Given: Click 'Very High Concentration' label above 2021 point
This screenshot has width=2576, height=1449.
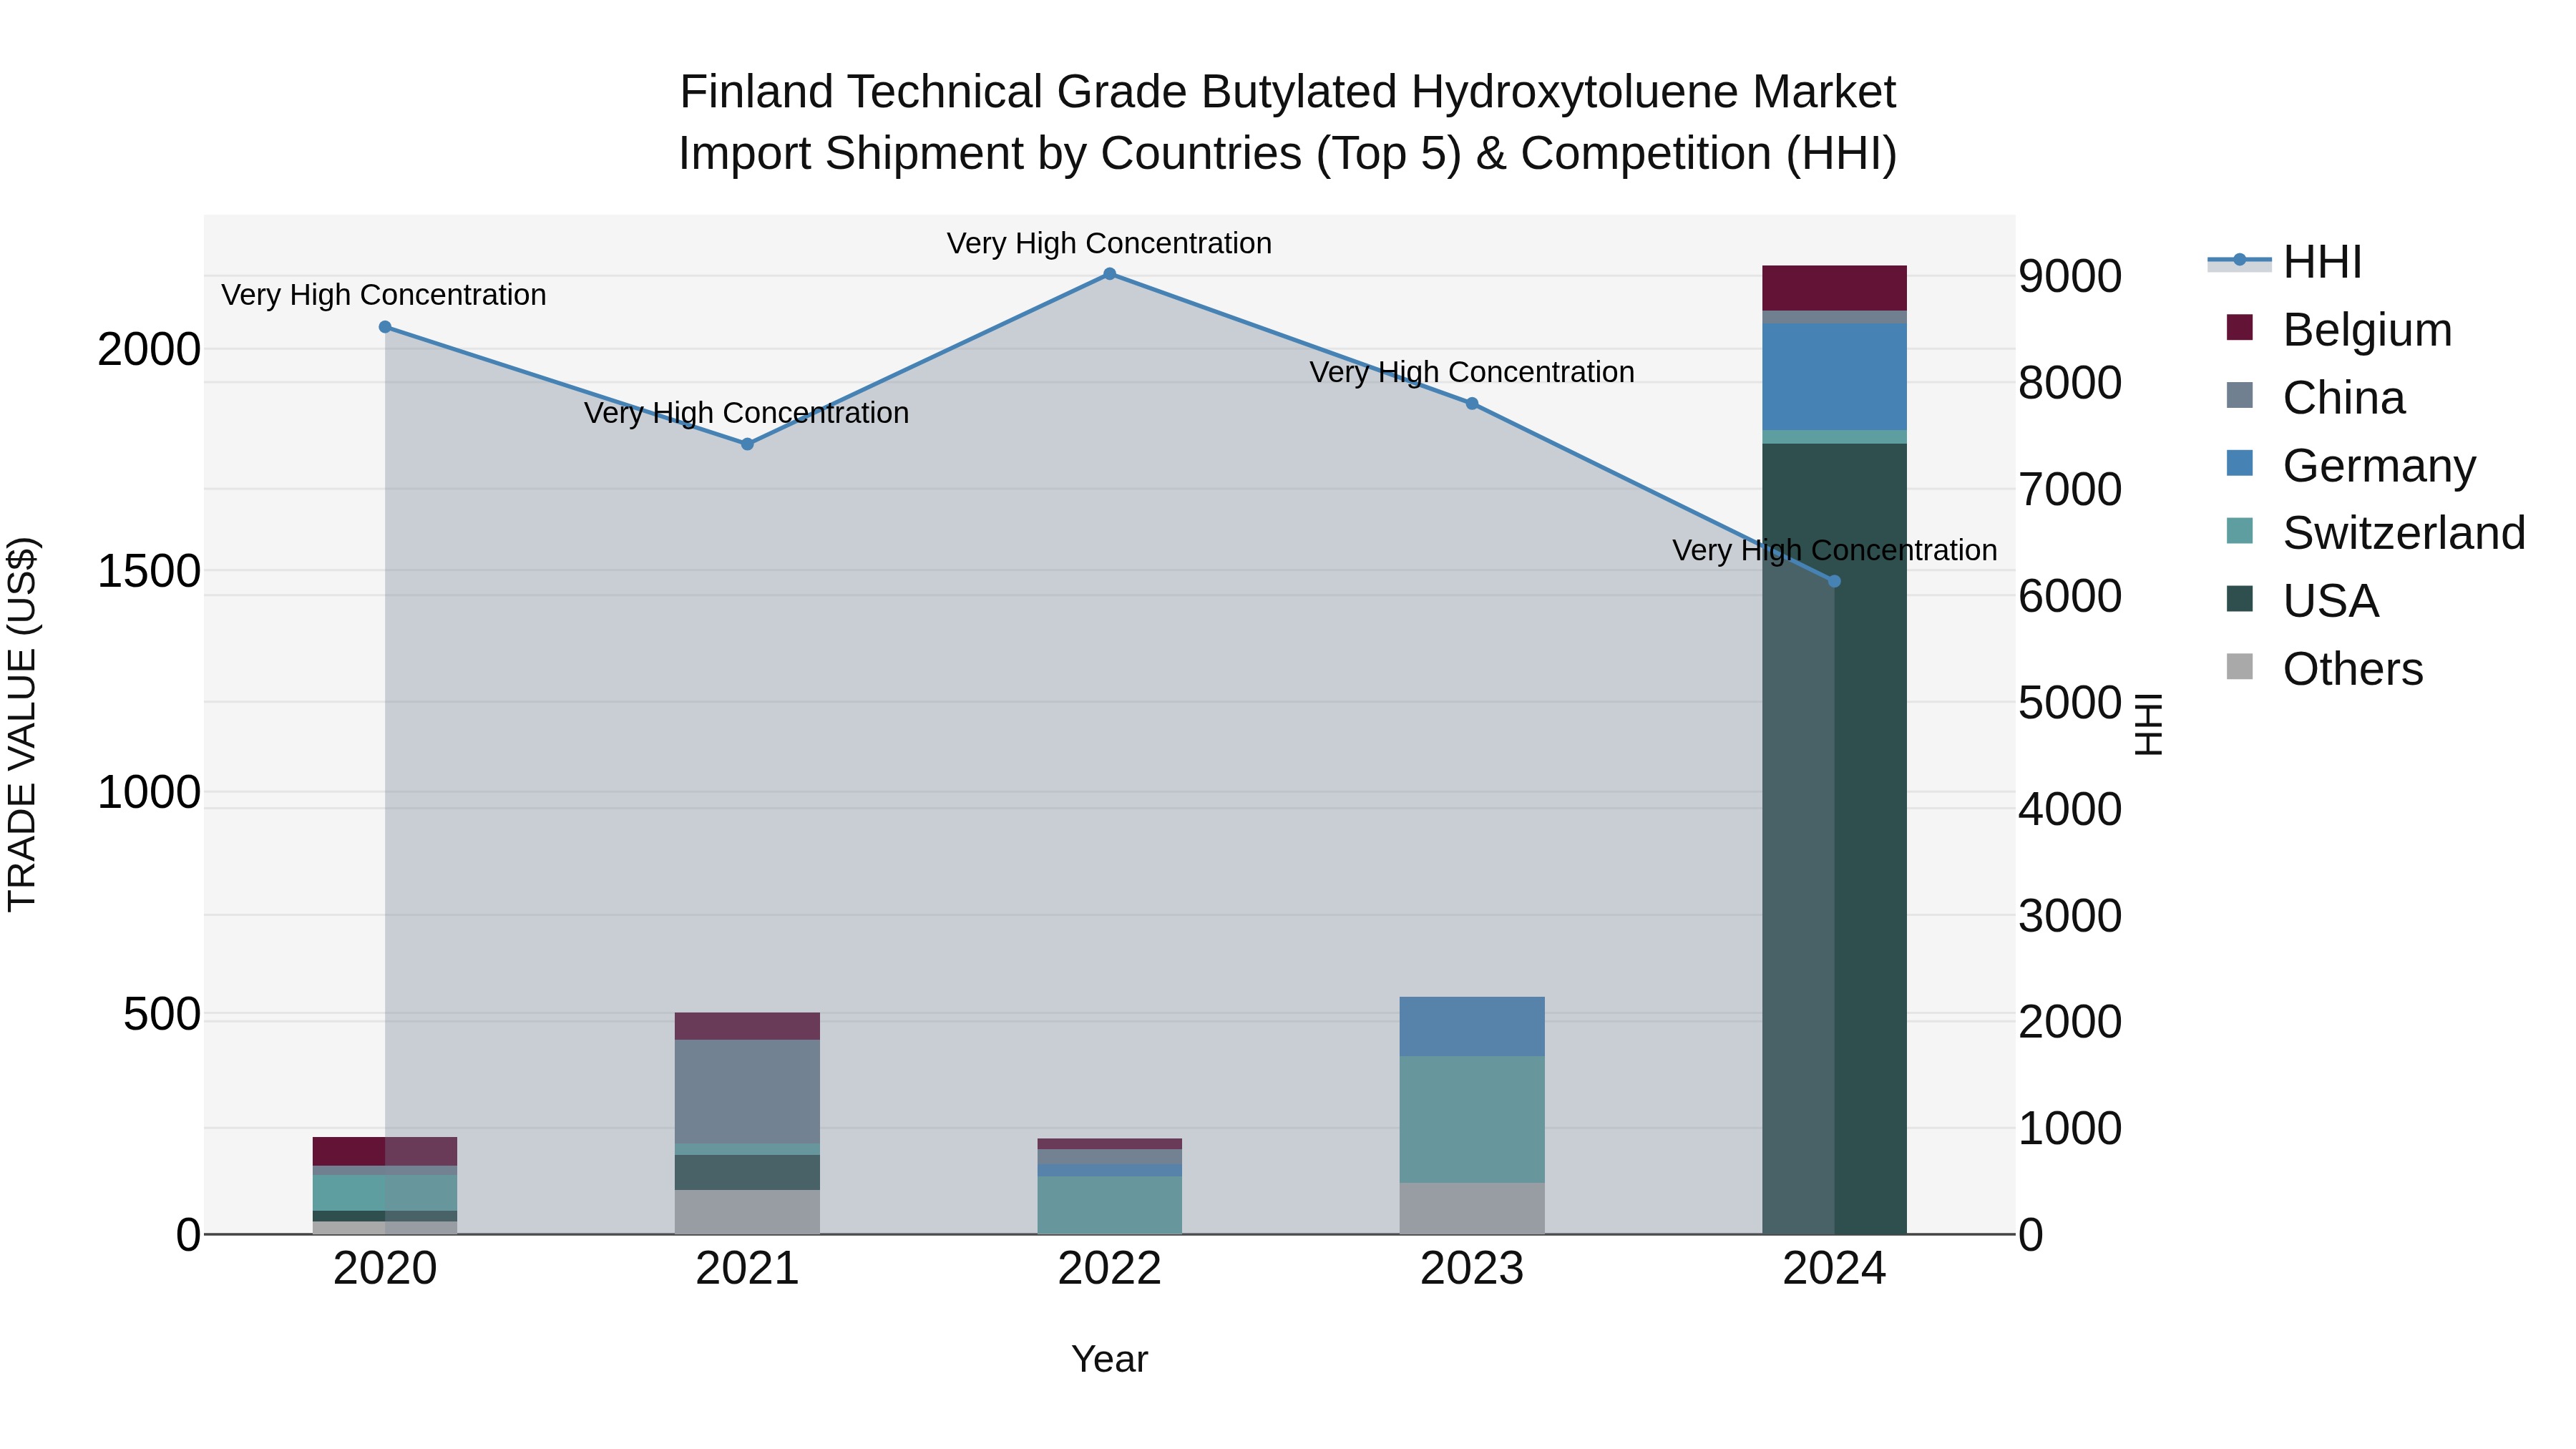Looking at the screenshot, I should point(747,413).
